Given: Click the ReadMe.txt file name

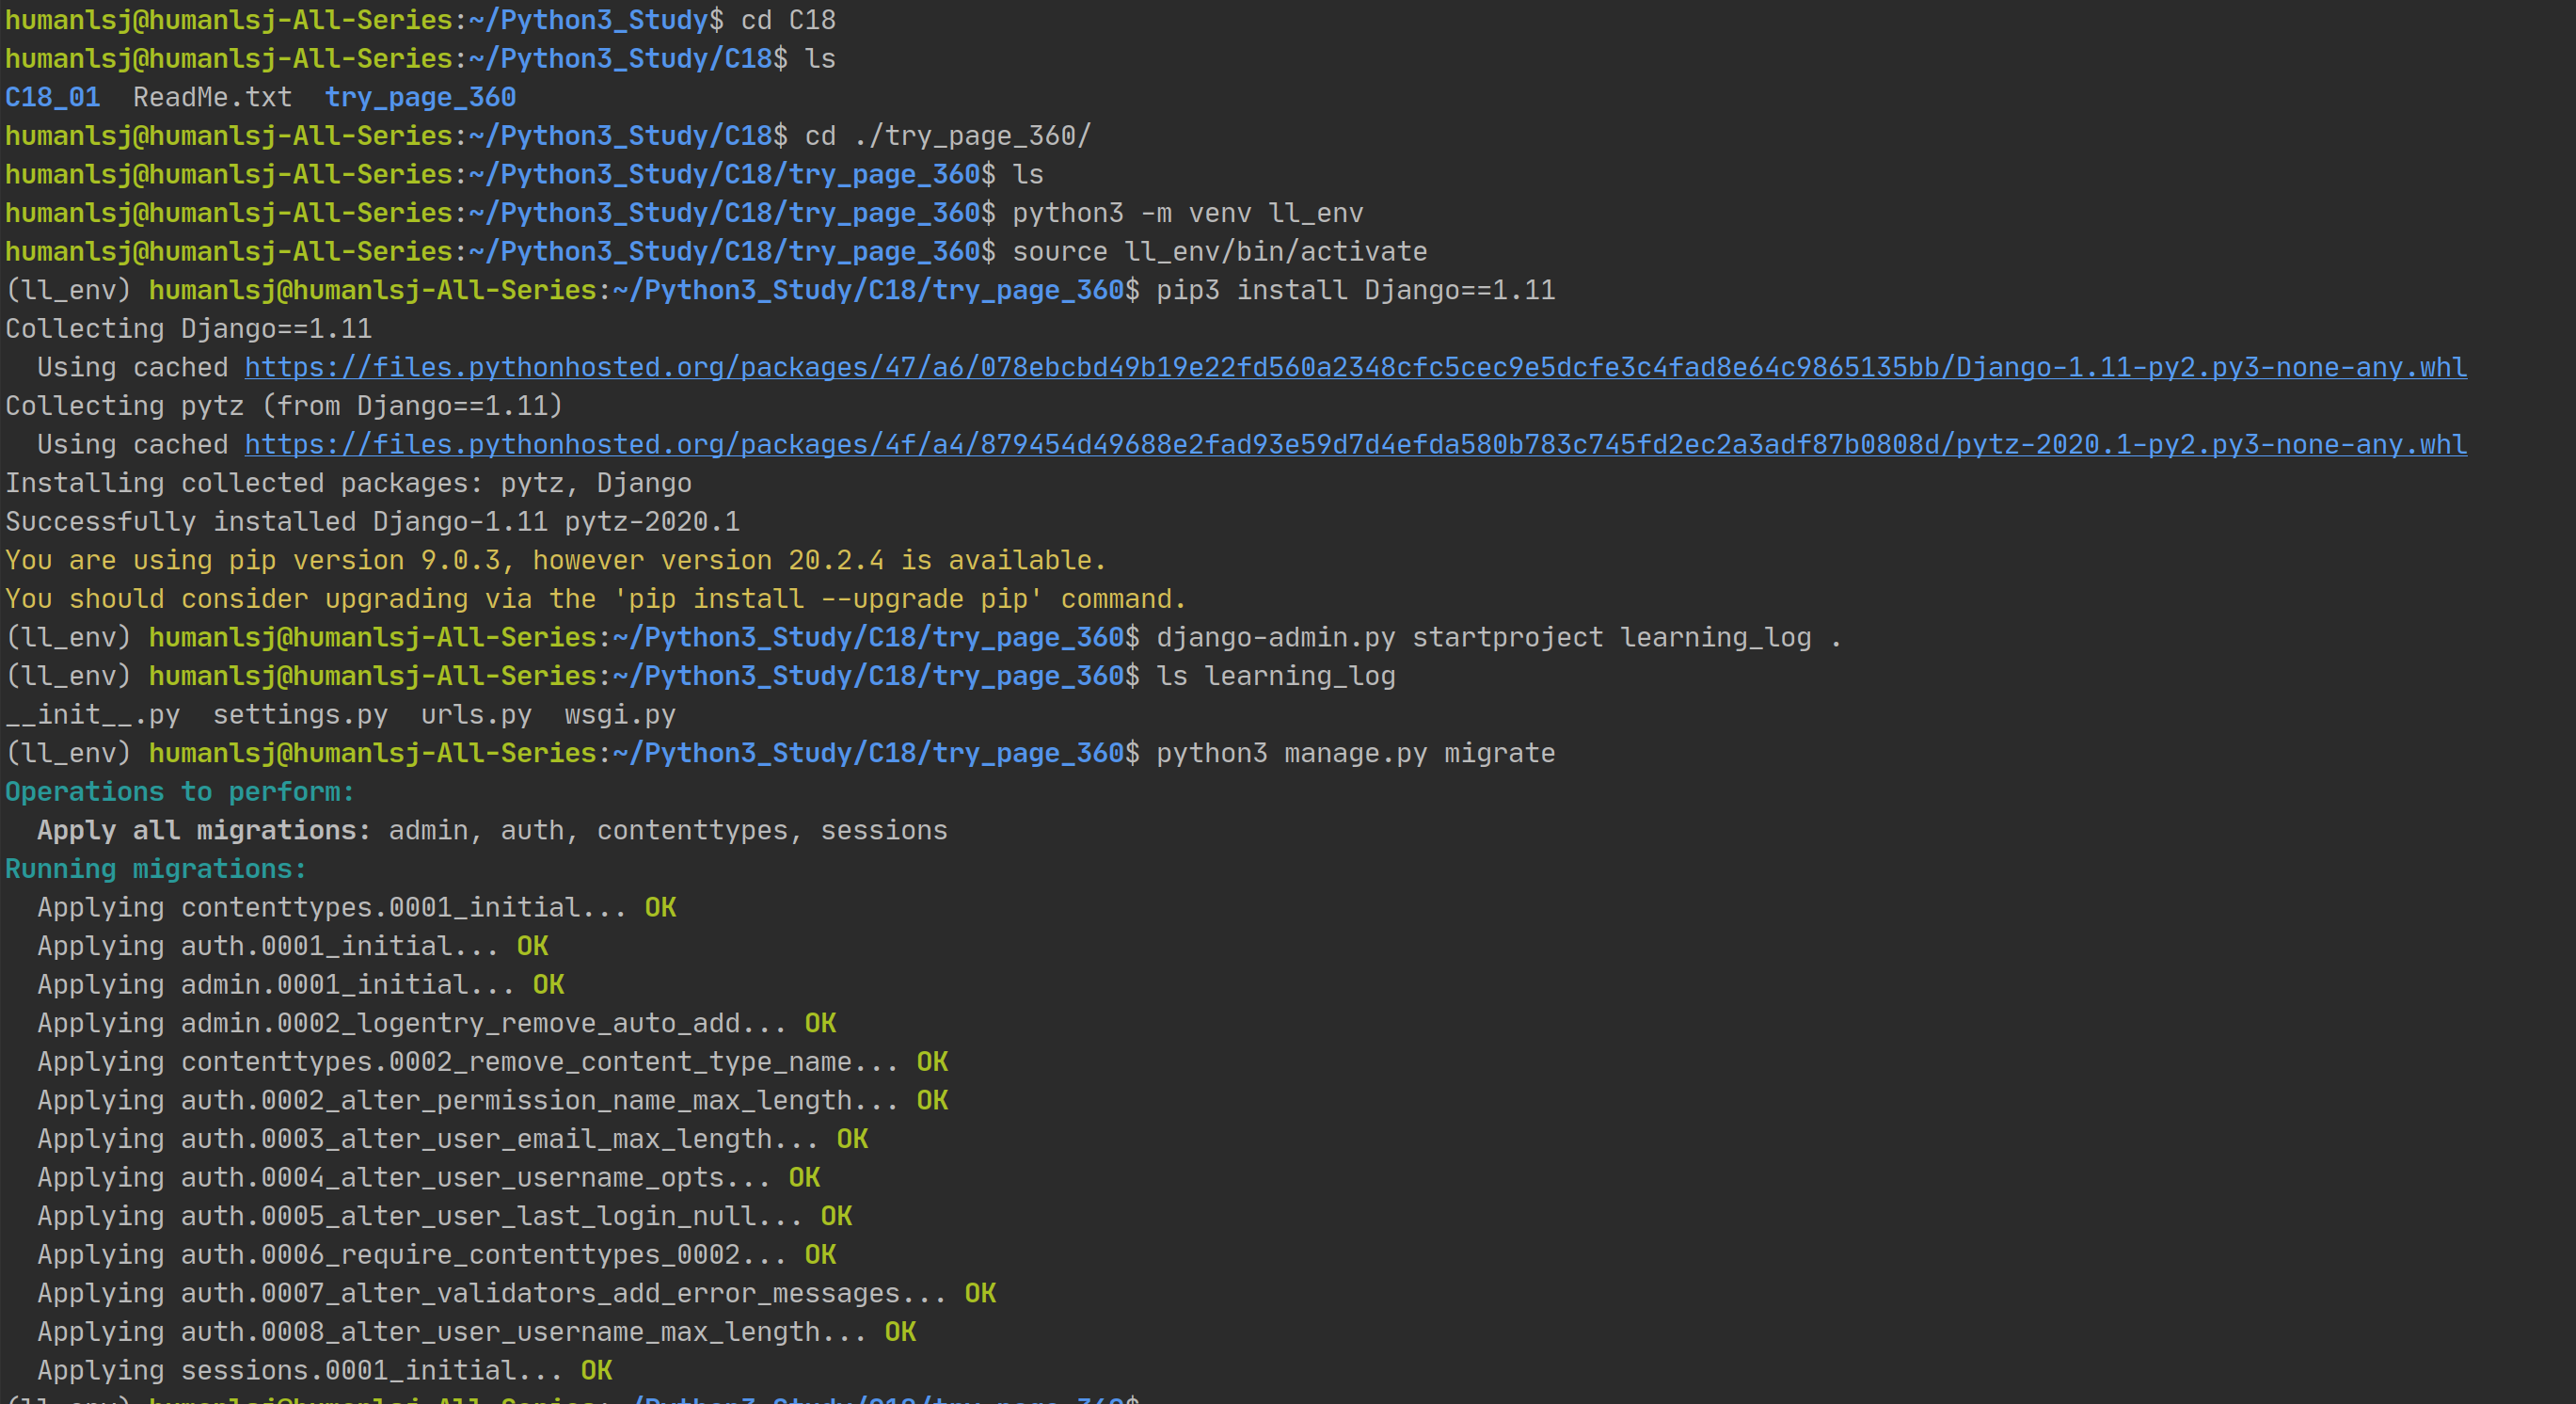Looking at the screenshot, I should click(x=212, y=98).
